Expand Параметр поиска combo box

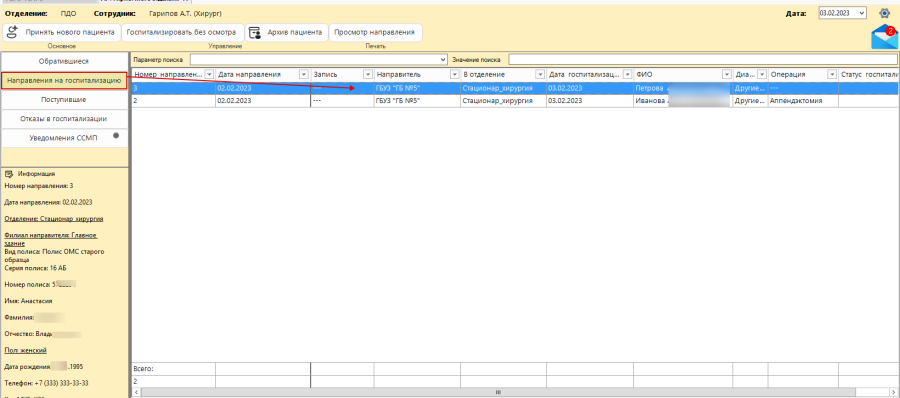coord(443,60)
